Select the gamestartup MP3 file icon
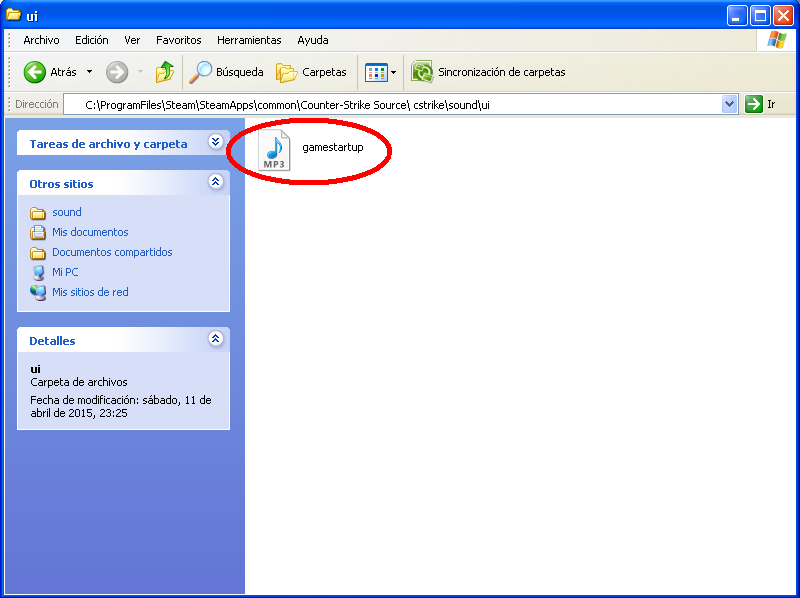Screen dimensions: 800x598 click(x=274, y=150)
